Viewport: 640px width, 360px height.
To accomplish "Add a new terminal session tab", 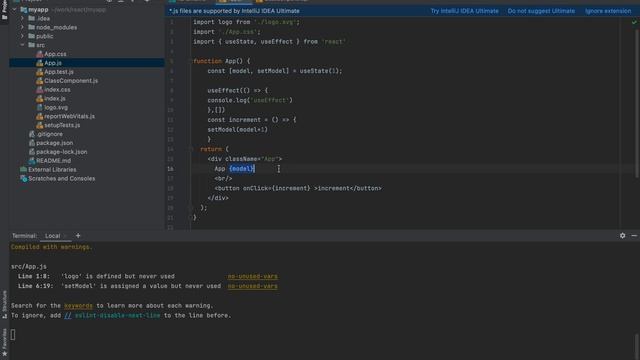I will [x=78, y=236].
